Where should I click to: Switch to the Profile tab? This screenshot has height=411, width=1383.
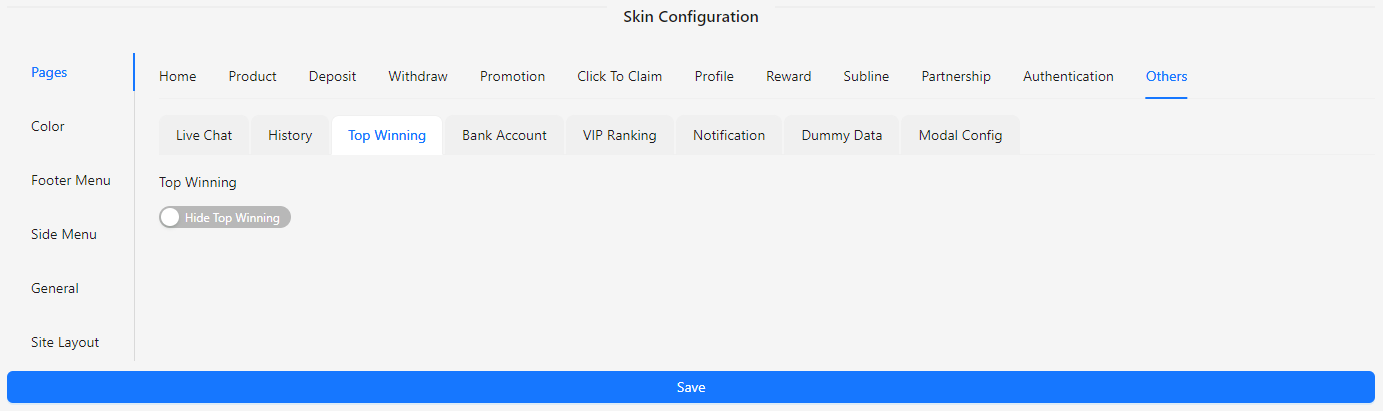point(714,77)
